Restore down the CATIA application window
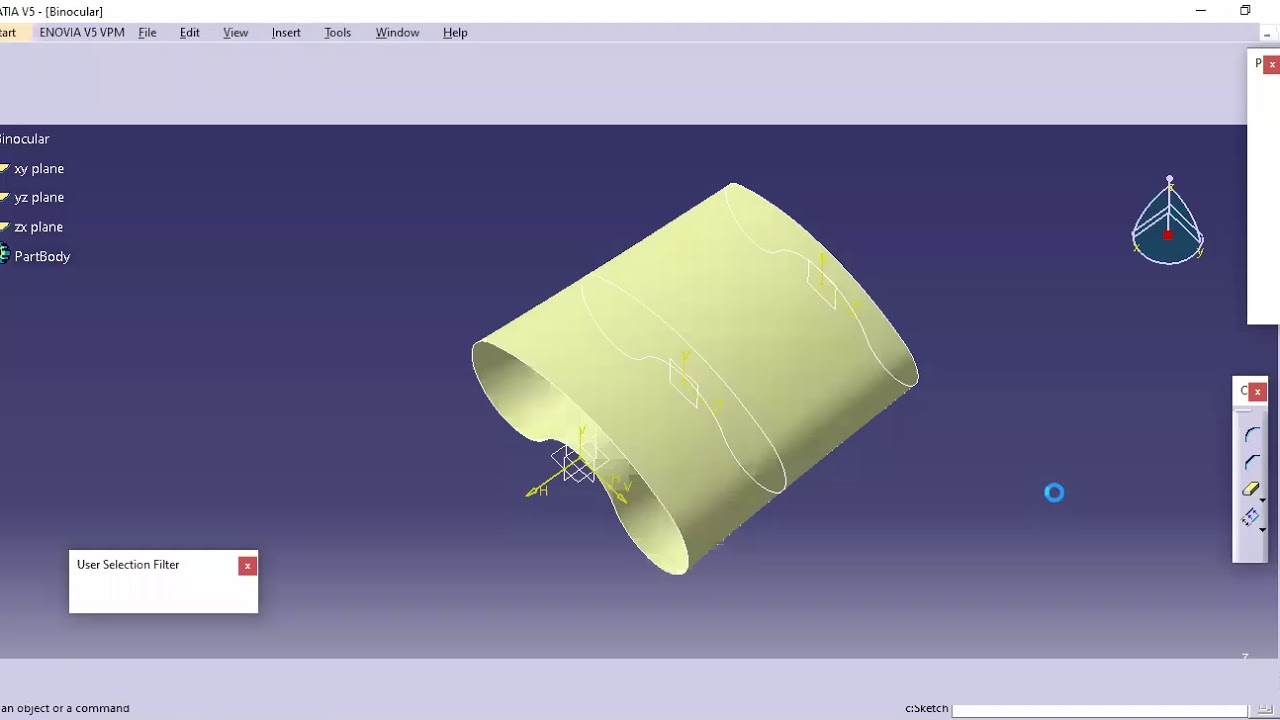 pos(1245,11)
